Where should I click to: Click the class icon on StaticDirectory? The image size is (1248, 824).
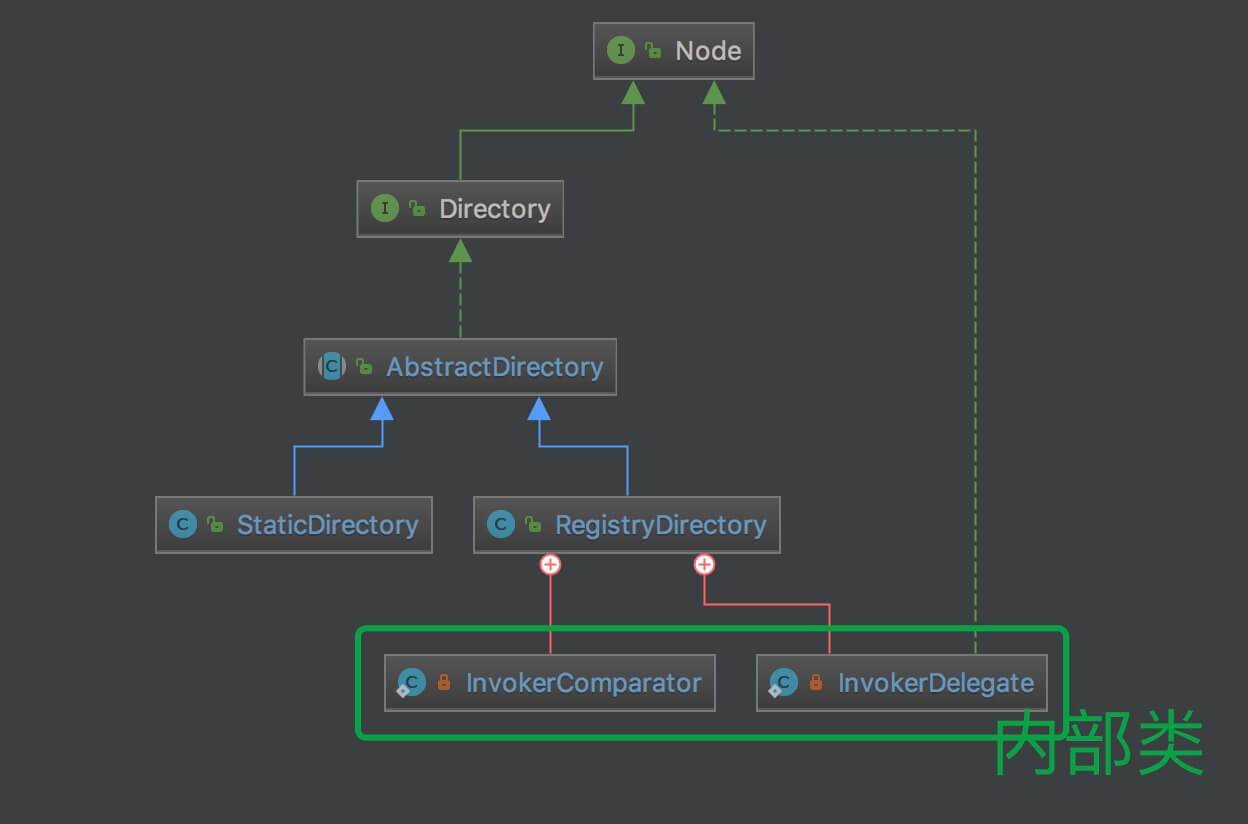coord(183,524)
